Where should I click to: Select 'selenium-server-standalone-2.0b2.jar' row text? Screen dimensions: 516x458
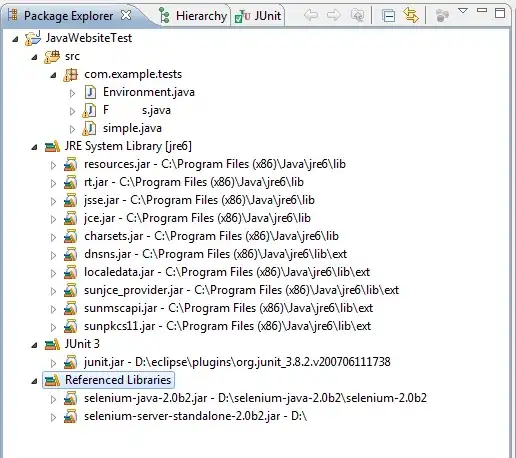click(x=195, y=416)
